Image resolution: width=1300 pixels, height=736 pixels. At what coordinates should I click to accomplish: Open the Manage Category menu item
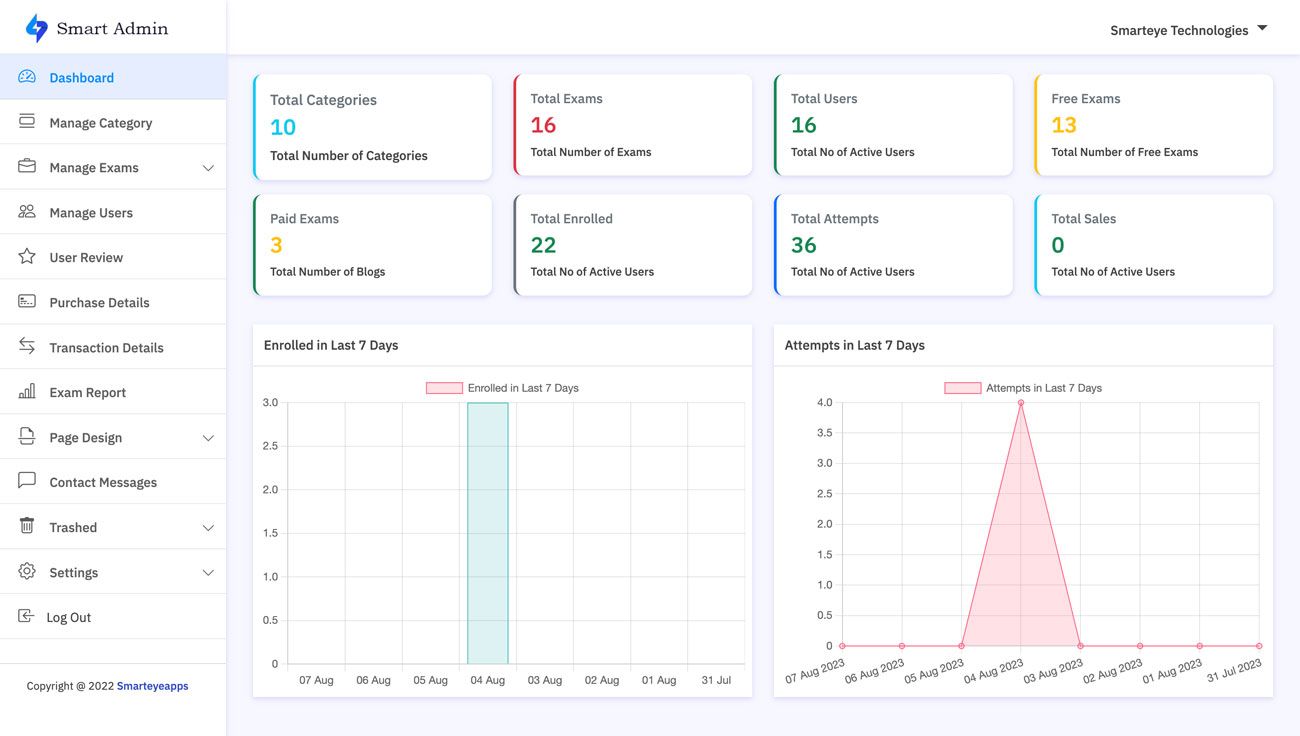101,123
